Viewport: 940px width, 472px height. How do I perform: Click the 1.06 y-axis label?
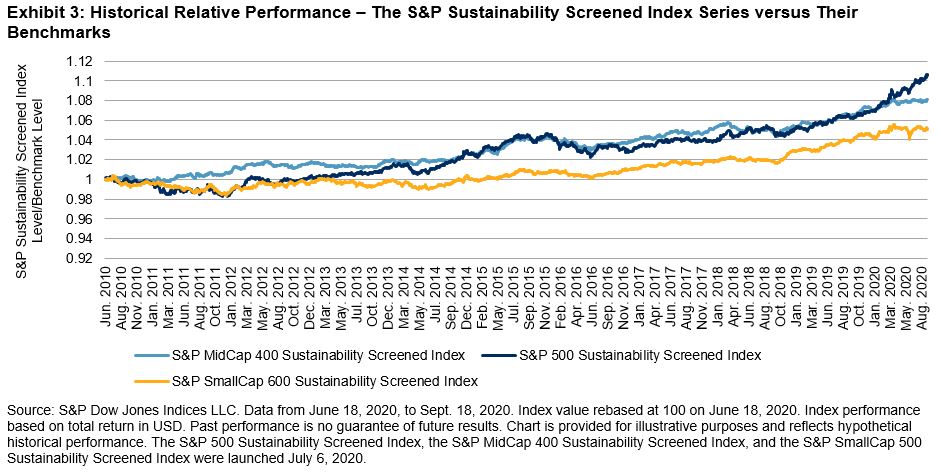pos(81,120)
